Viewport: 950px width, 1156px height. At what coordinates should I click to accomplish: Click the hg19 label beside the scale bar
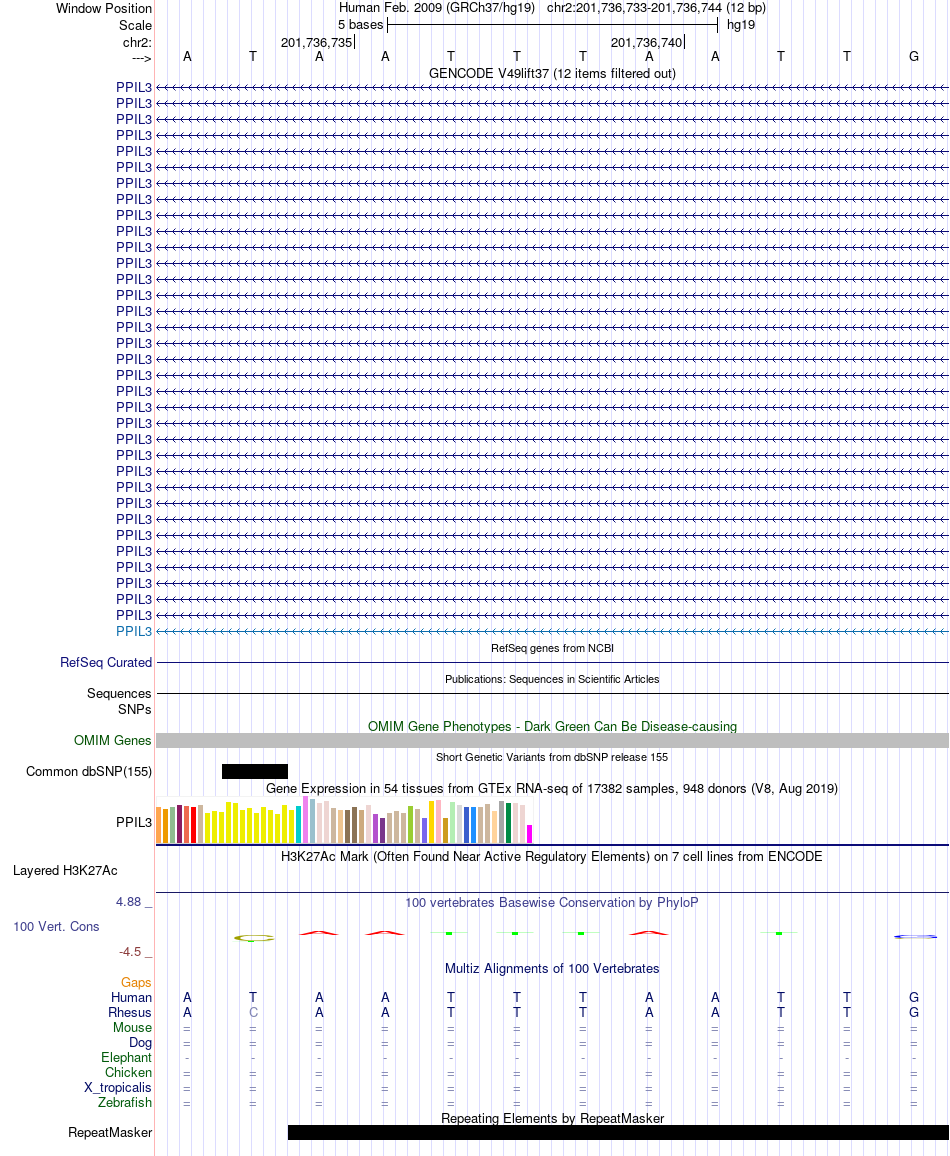tap(741, 25)
